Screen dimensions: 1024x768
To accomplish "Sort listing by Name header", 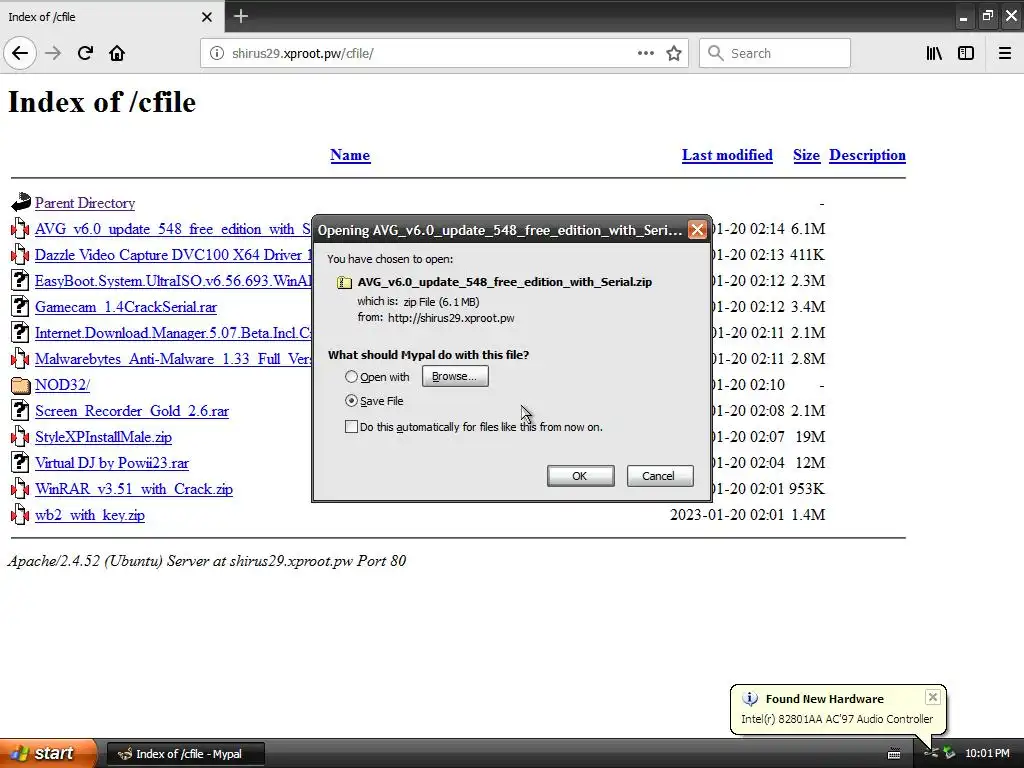I will tap(350, 155).
